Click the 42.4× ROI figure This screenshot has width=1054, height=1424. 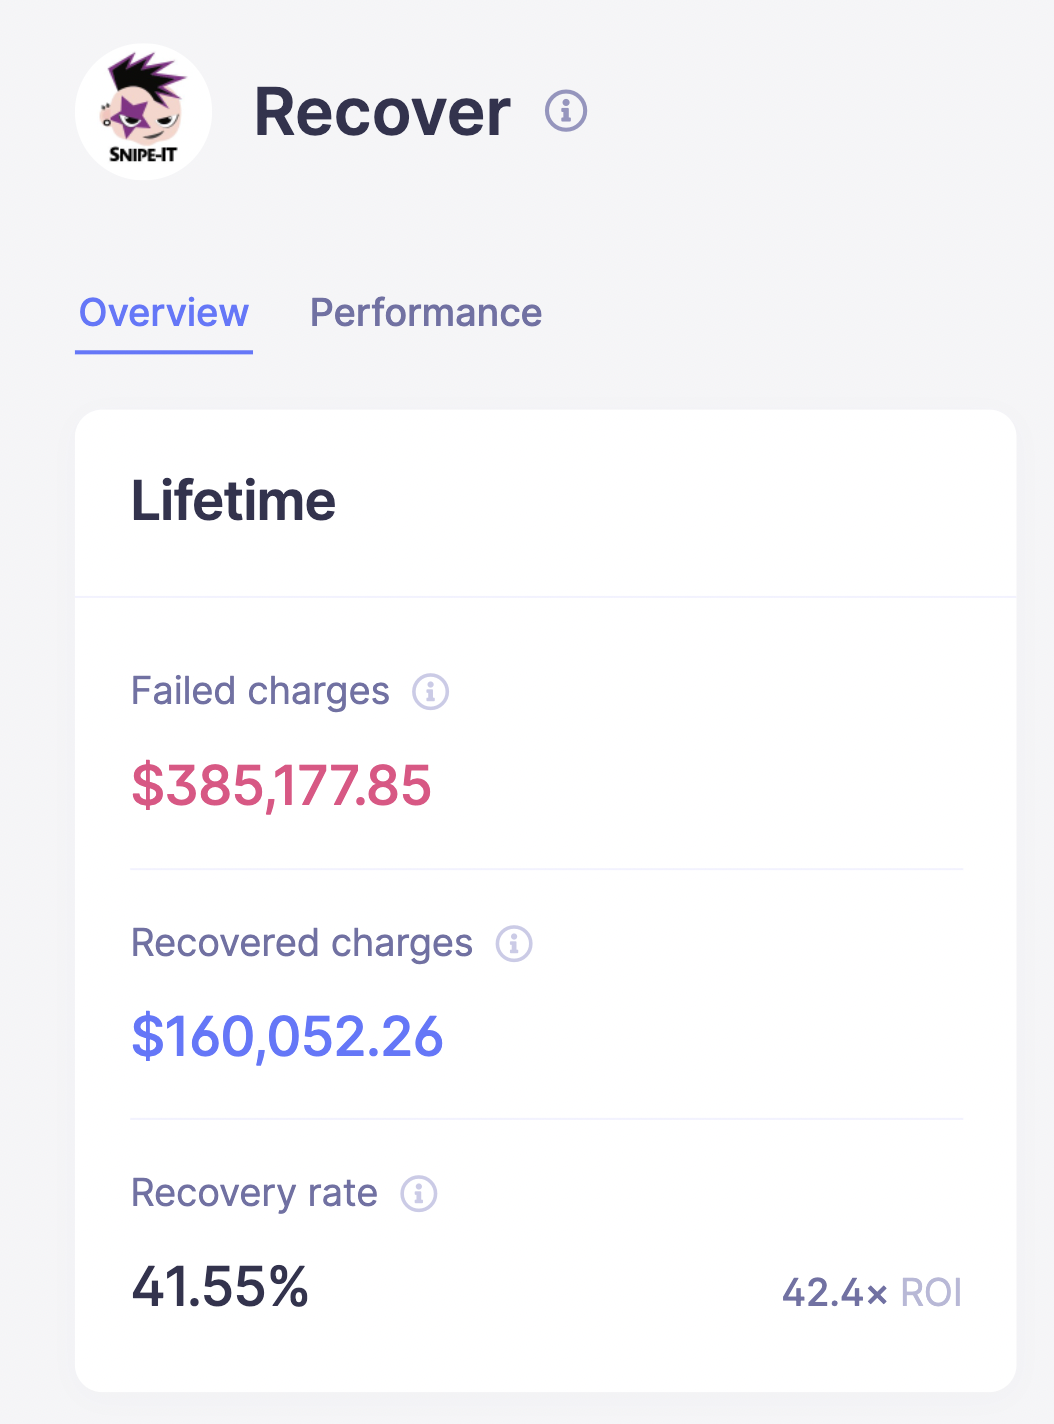coord(835,1292)
